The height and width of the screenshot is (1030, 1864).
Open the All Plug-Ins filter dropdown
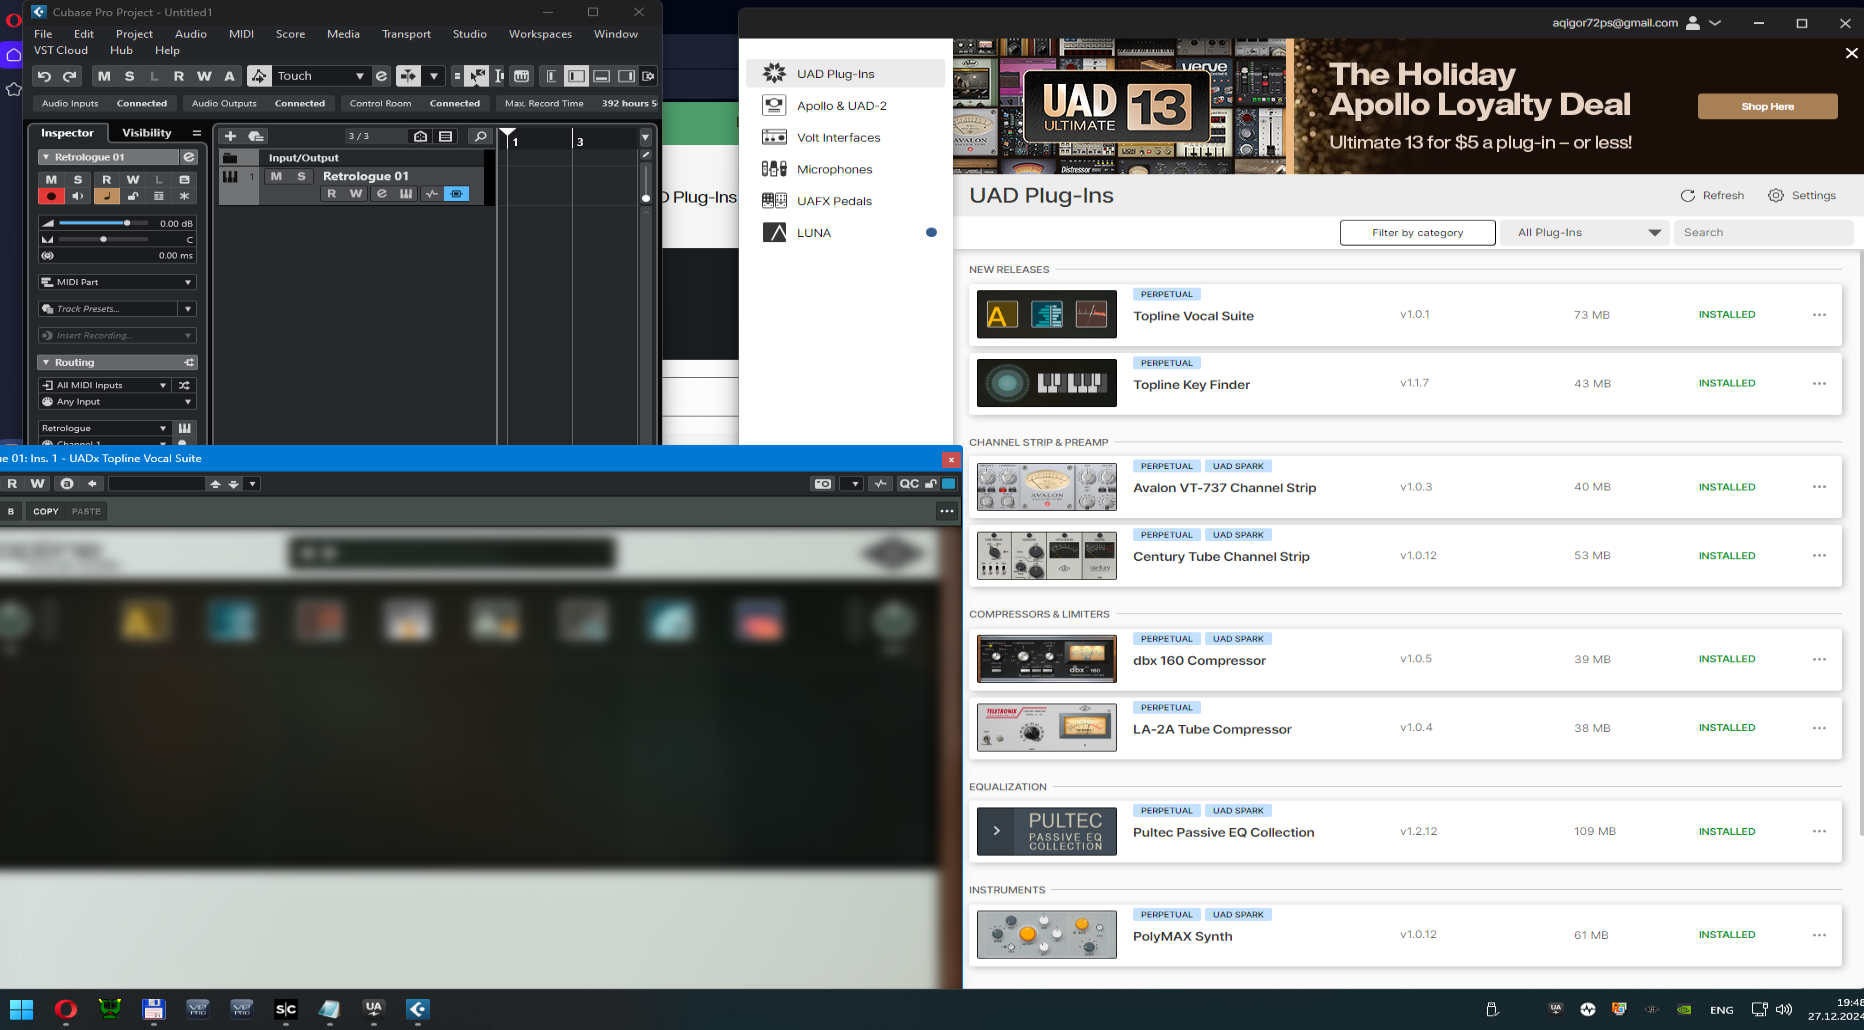tap(1586, 233)
